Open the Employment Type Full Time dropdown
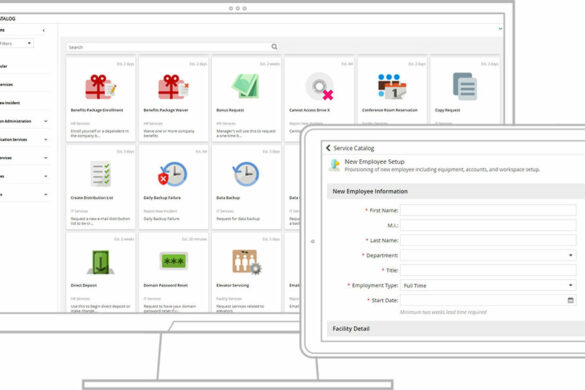Image resolution: width=585 pixels, height=390 pixels. tap(488, 285)
